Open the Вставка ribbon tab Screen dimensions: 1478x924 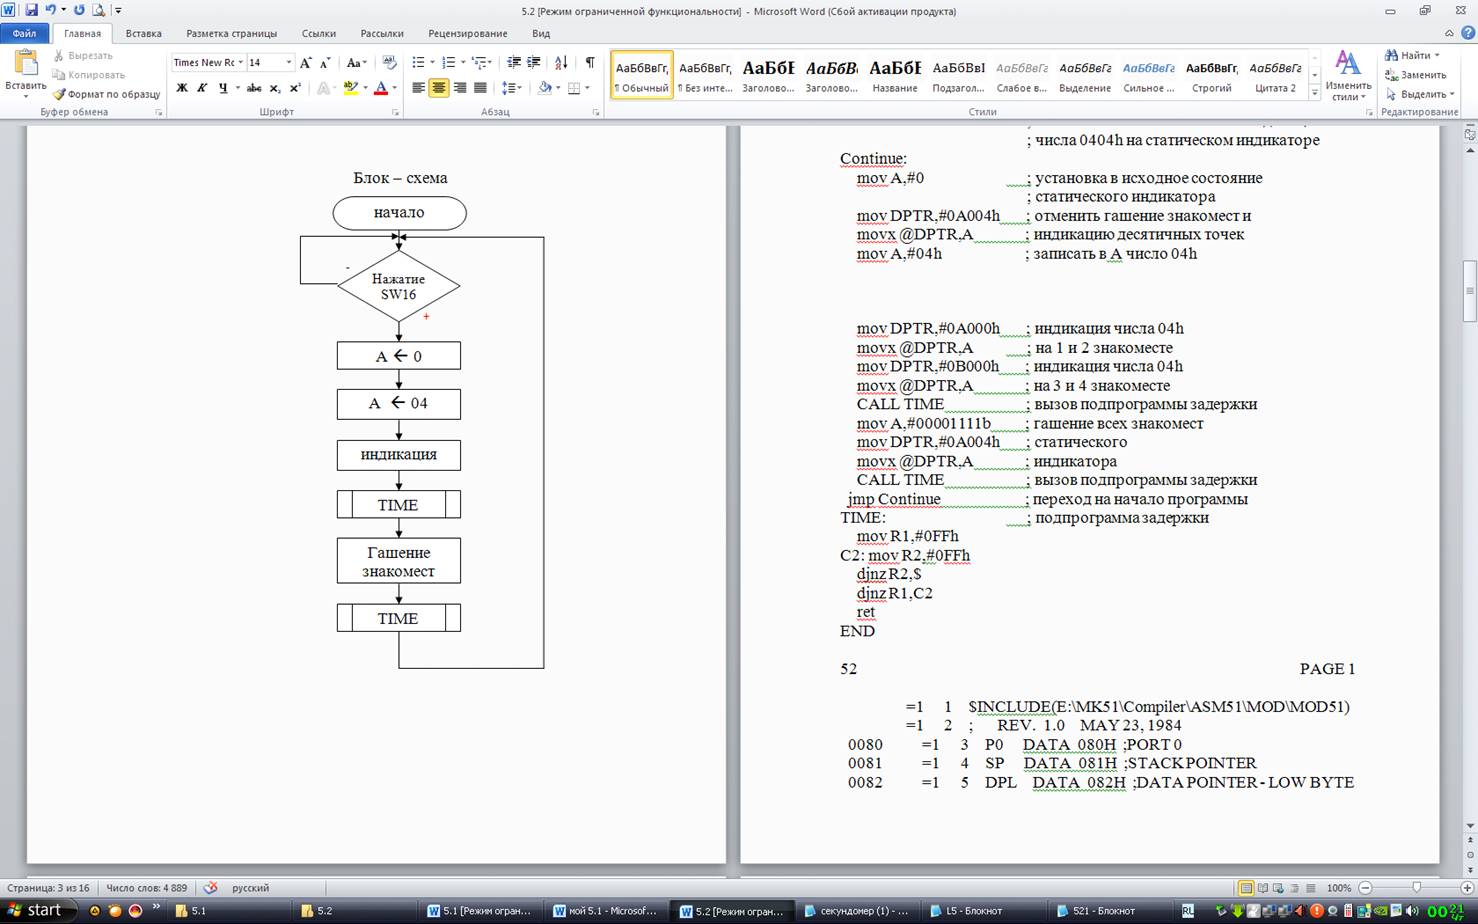tap(143, 33)
